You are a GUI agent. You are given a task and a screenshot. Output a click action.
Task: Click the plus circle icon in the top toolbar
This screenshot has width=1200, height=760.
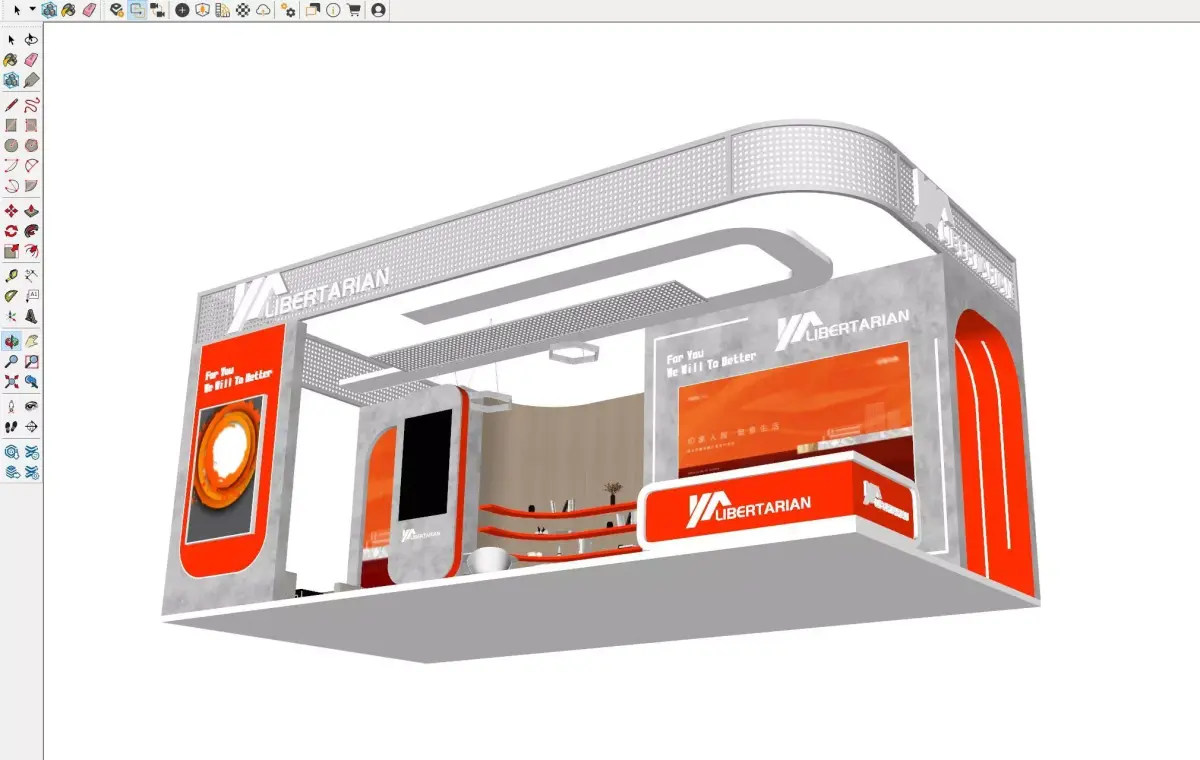(x=182, y=9)
